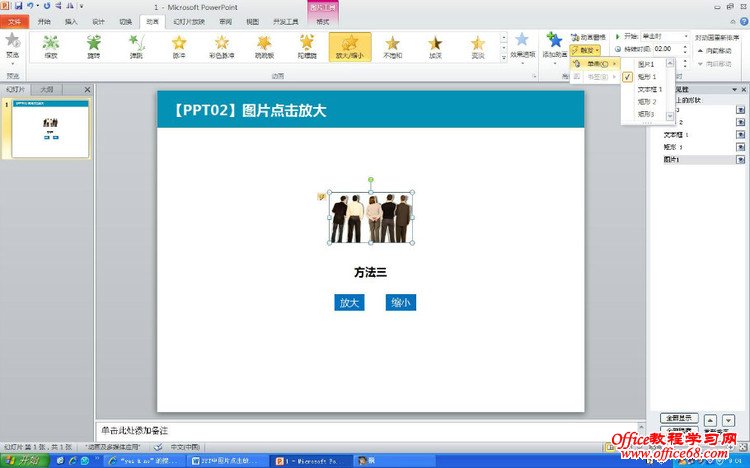Screen dimensions: 750x468
Task: Switch to the 切换 ribbon tab
Action: click(125, 22)
